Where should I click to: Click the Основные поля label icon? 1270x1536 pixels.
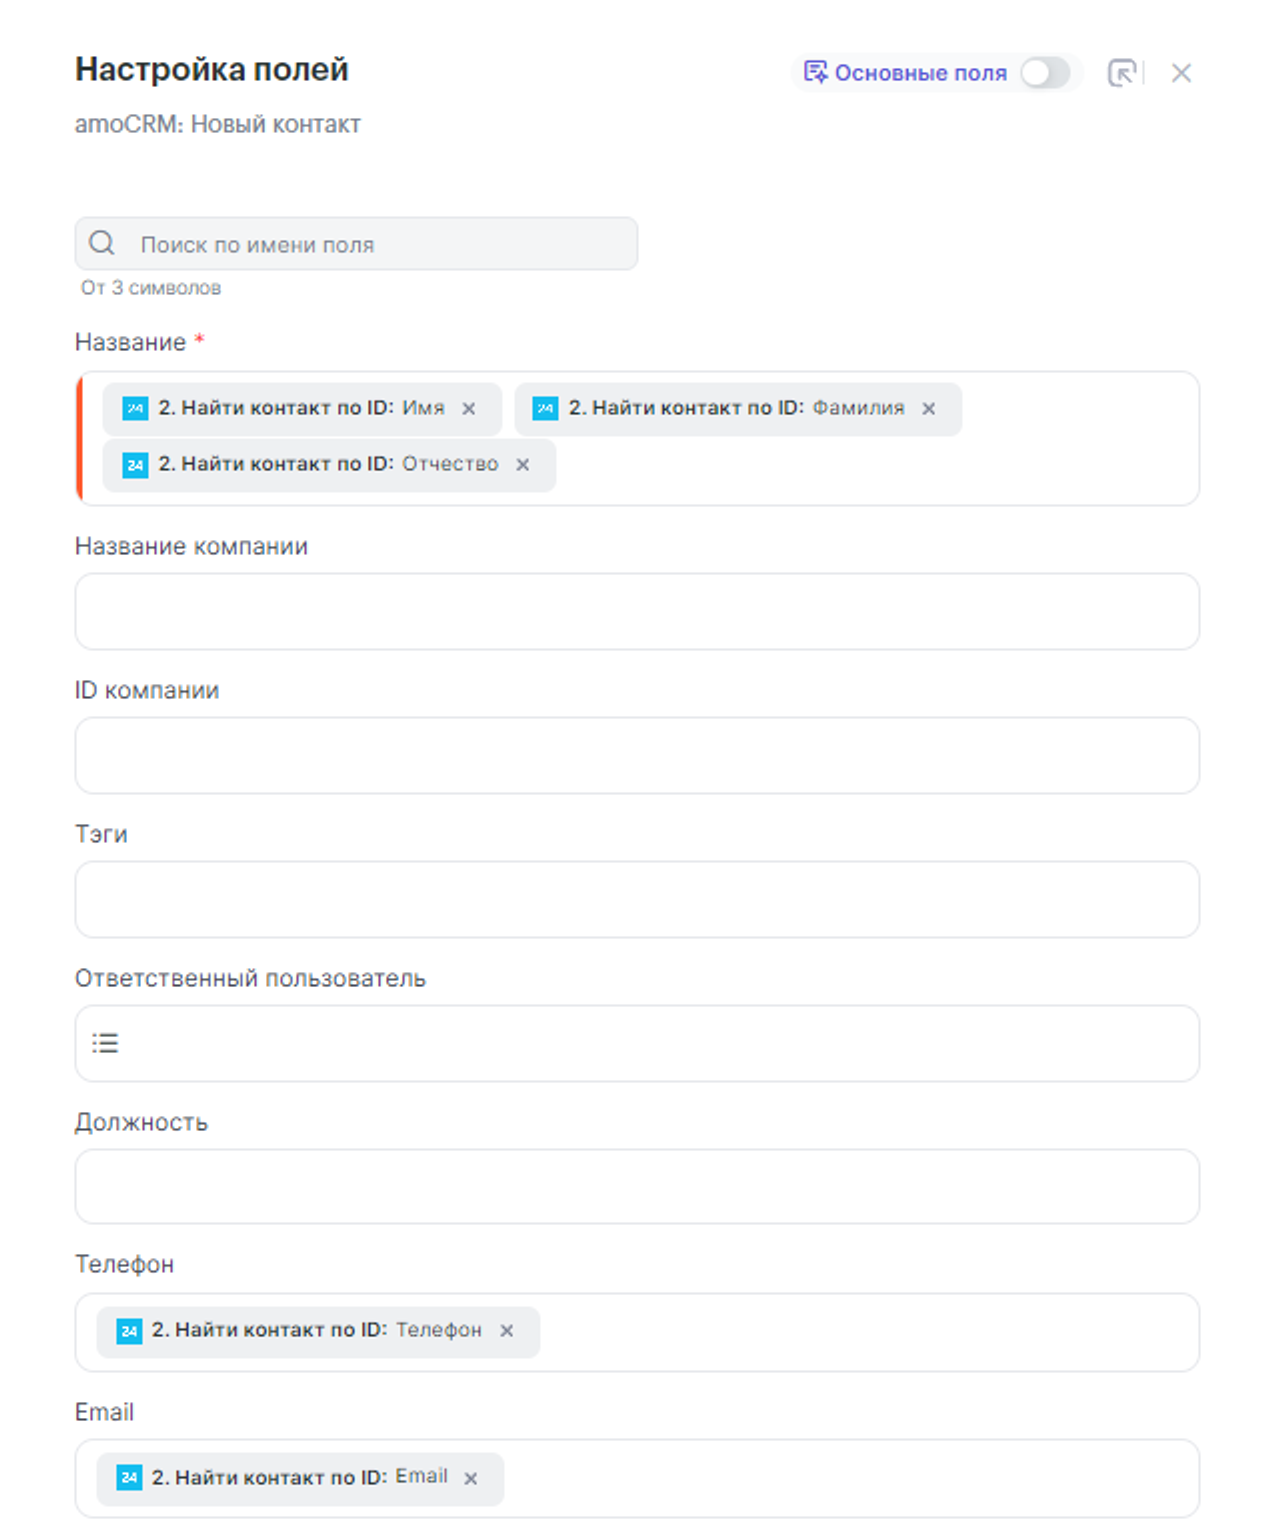point(816,73)
